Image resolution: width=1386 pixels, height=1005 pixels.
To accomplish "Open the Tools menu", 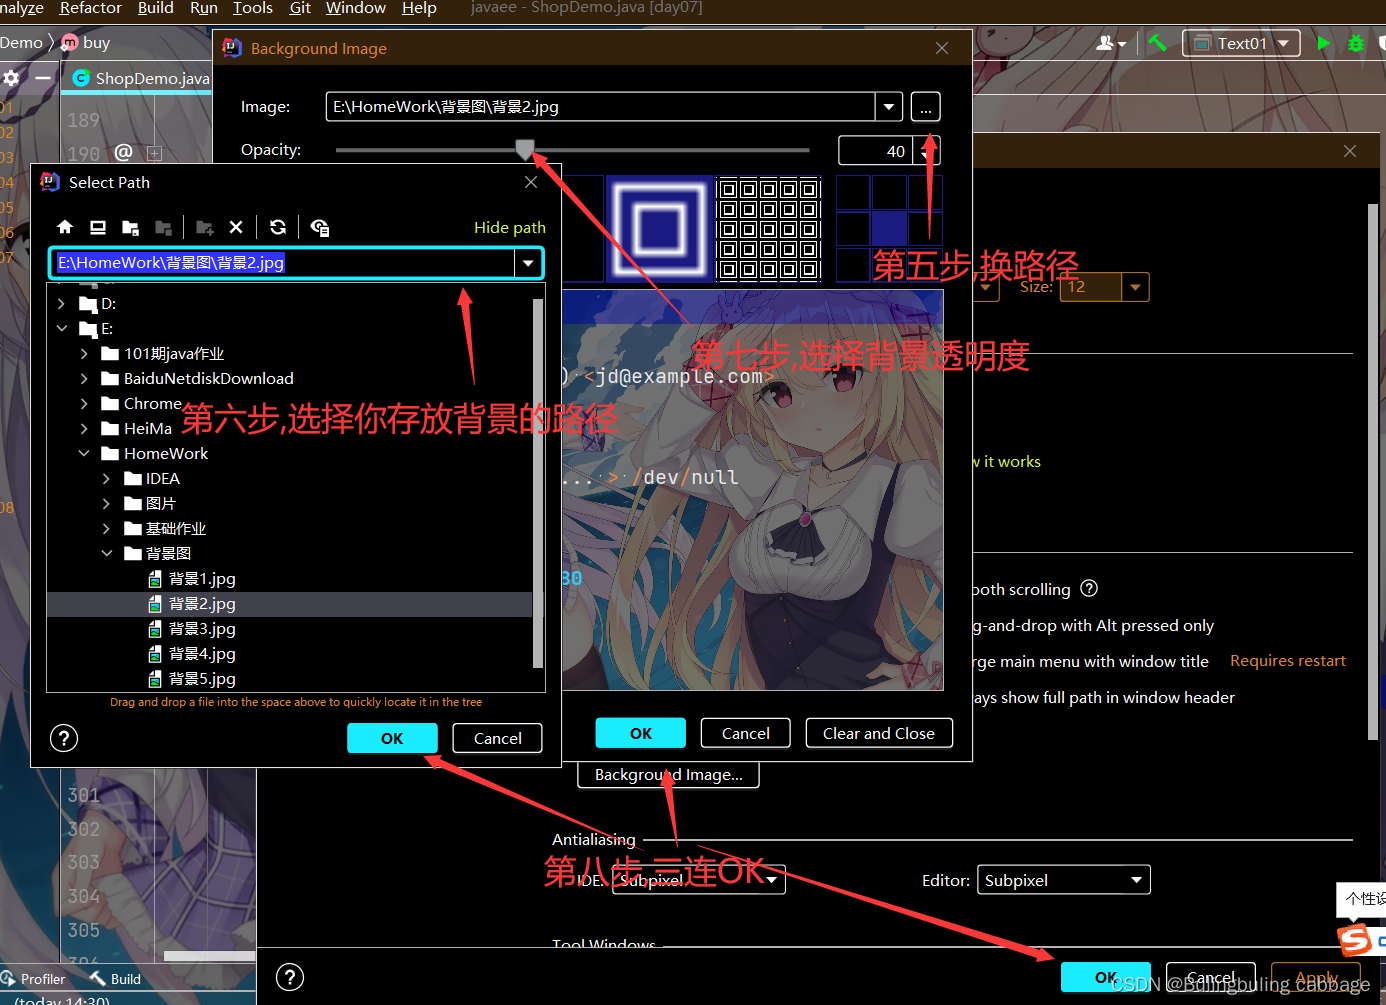I will (252, 8).
